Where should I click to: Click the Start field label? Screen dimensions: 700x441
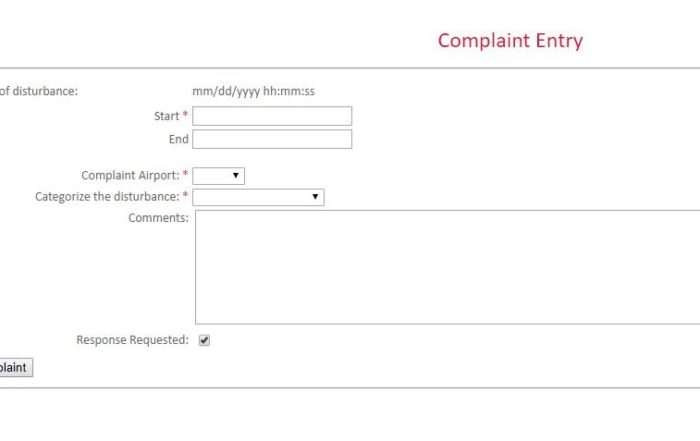(166, 116)
